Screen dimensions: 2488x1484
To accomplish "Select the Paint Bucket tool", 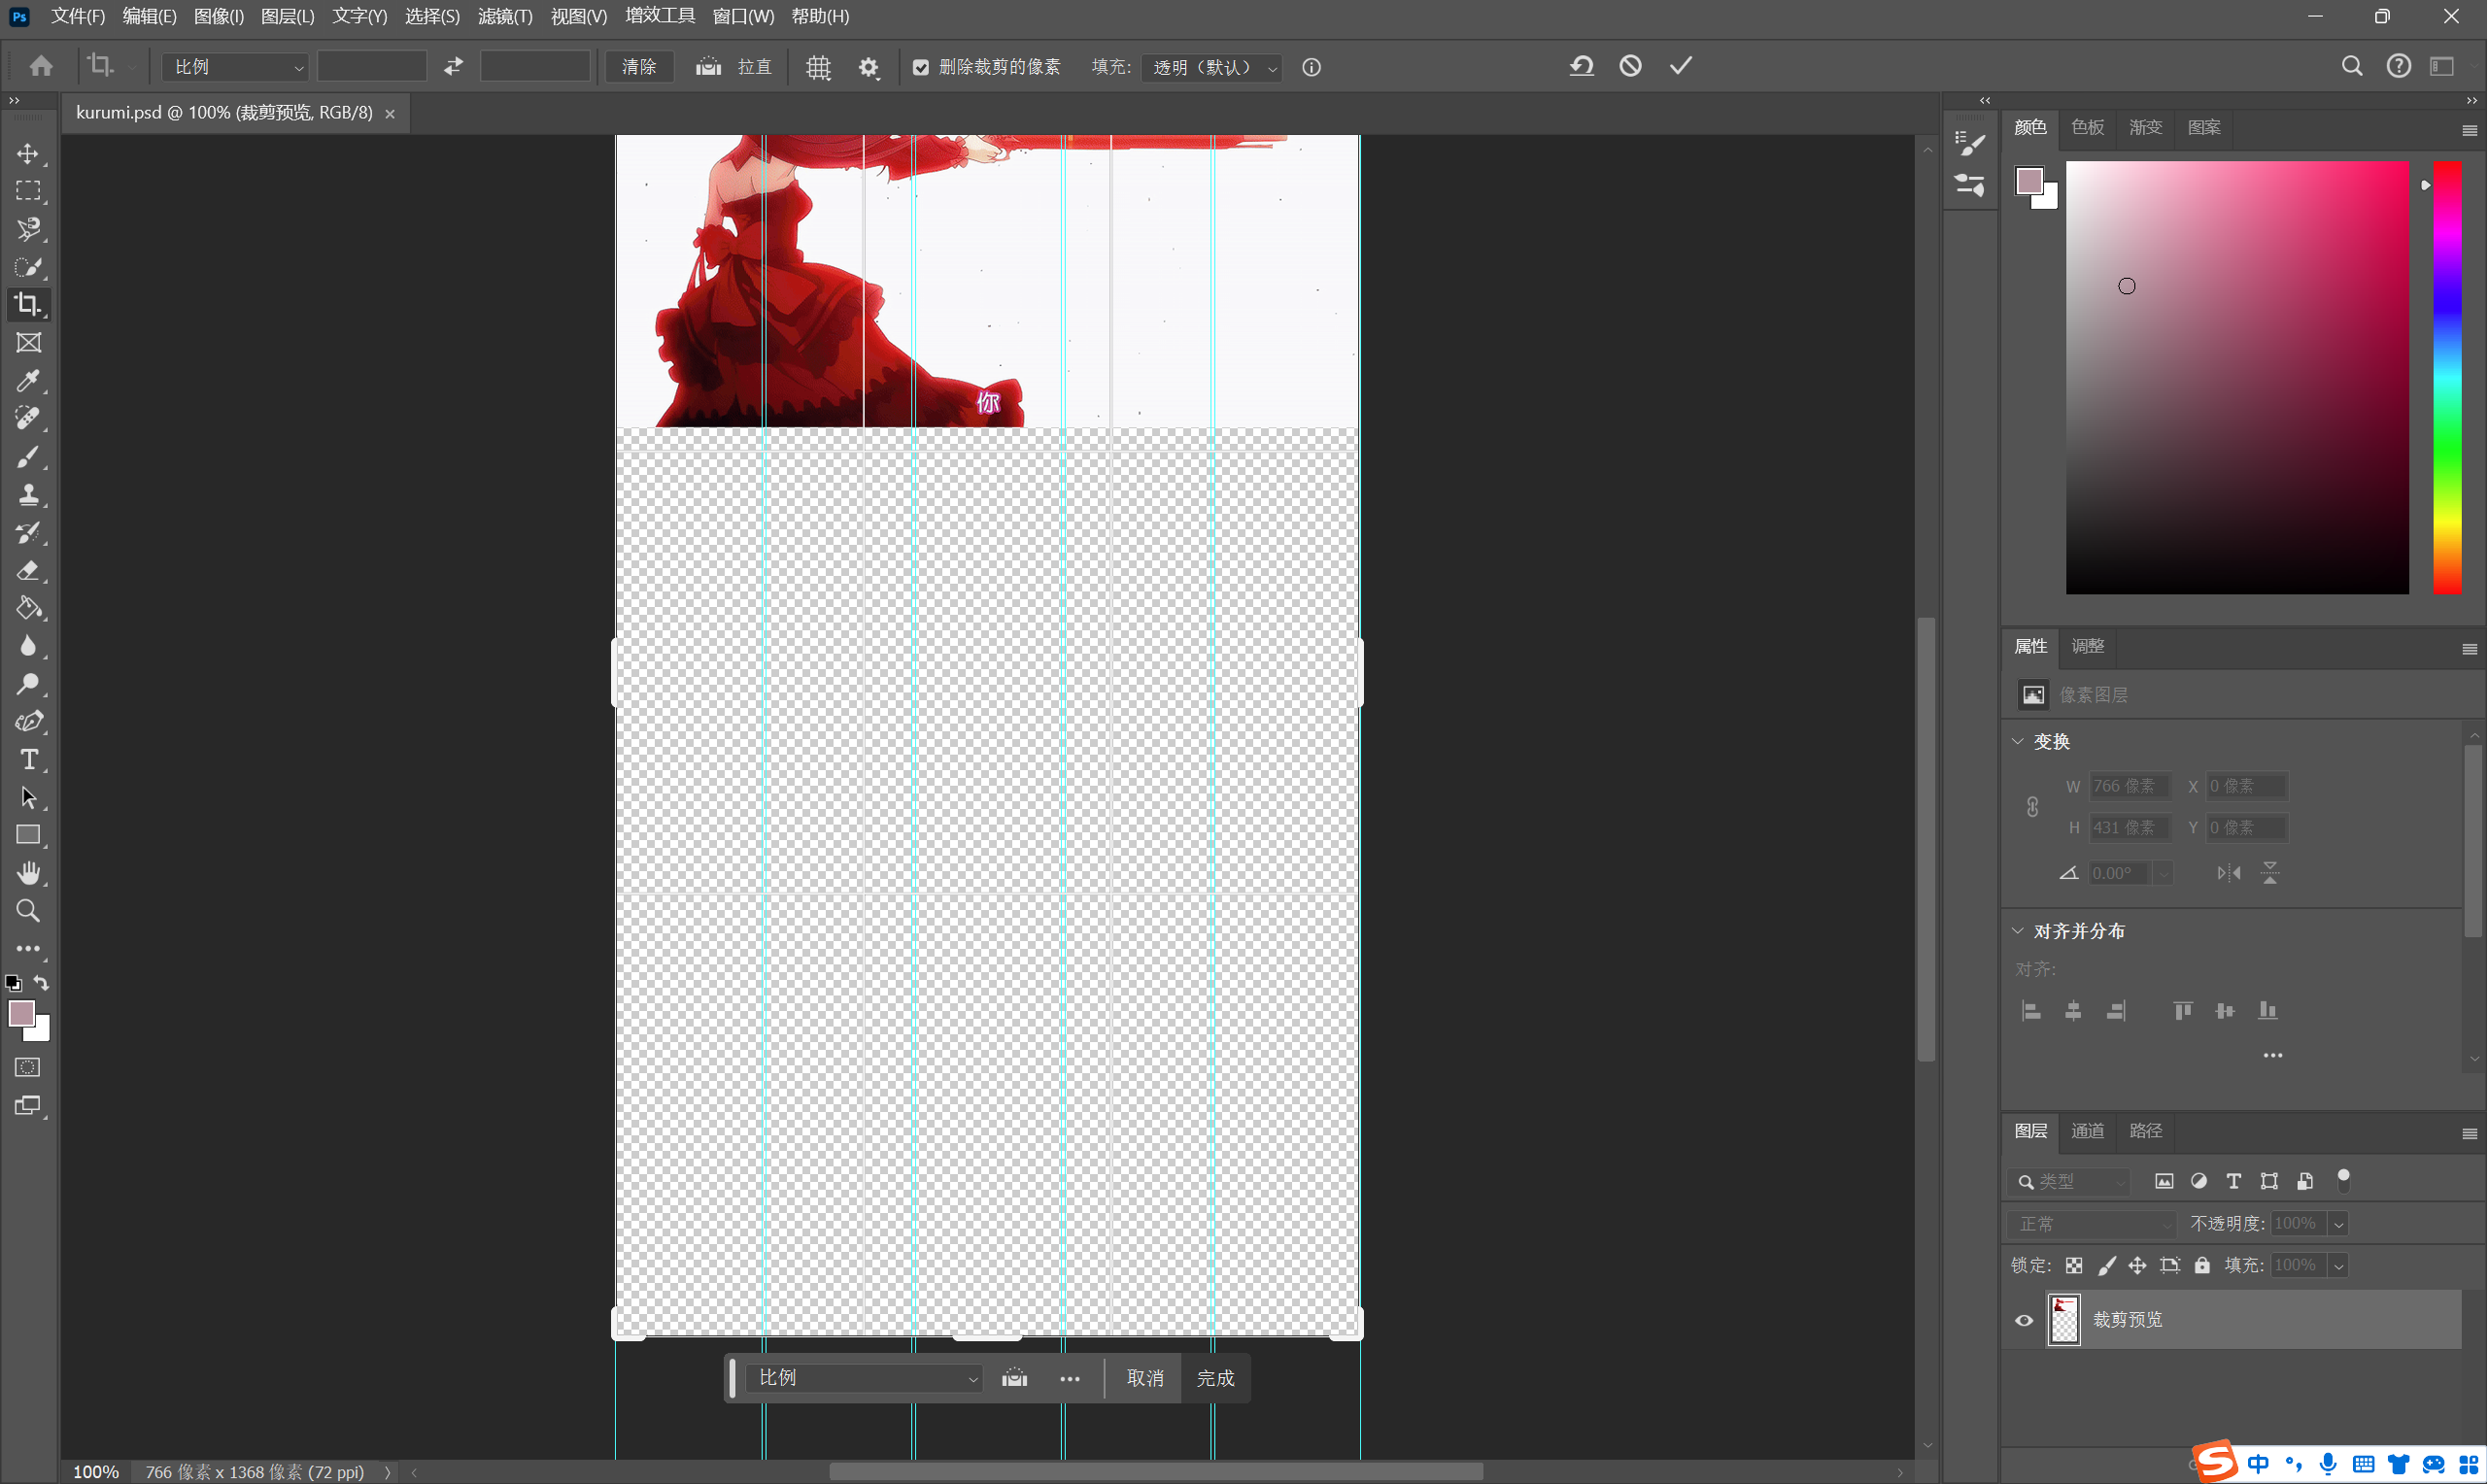I will 28,608.
